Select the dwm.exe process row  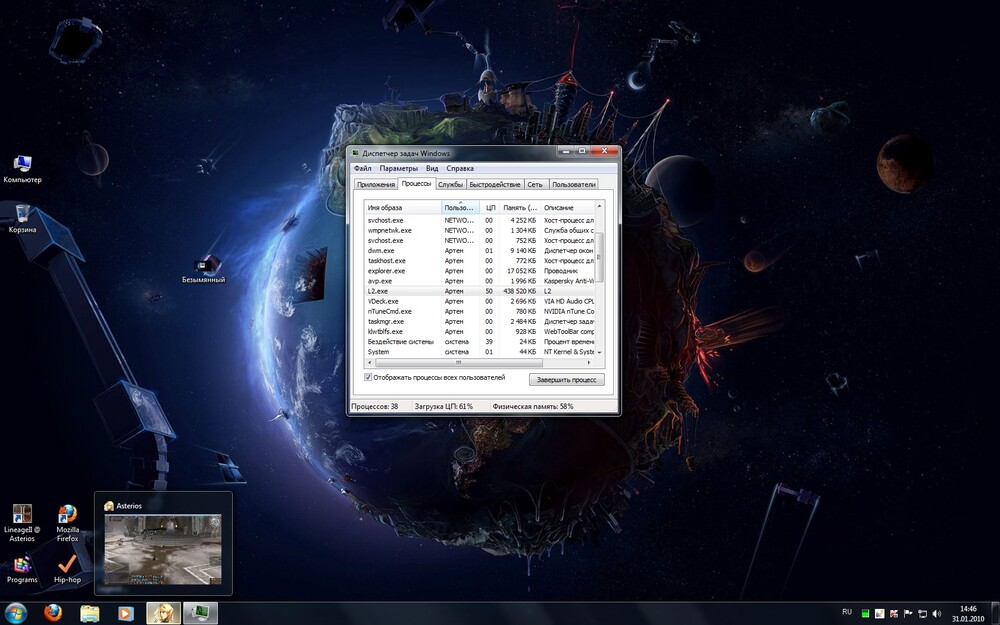click(480, 251)
